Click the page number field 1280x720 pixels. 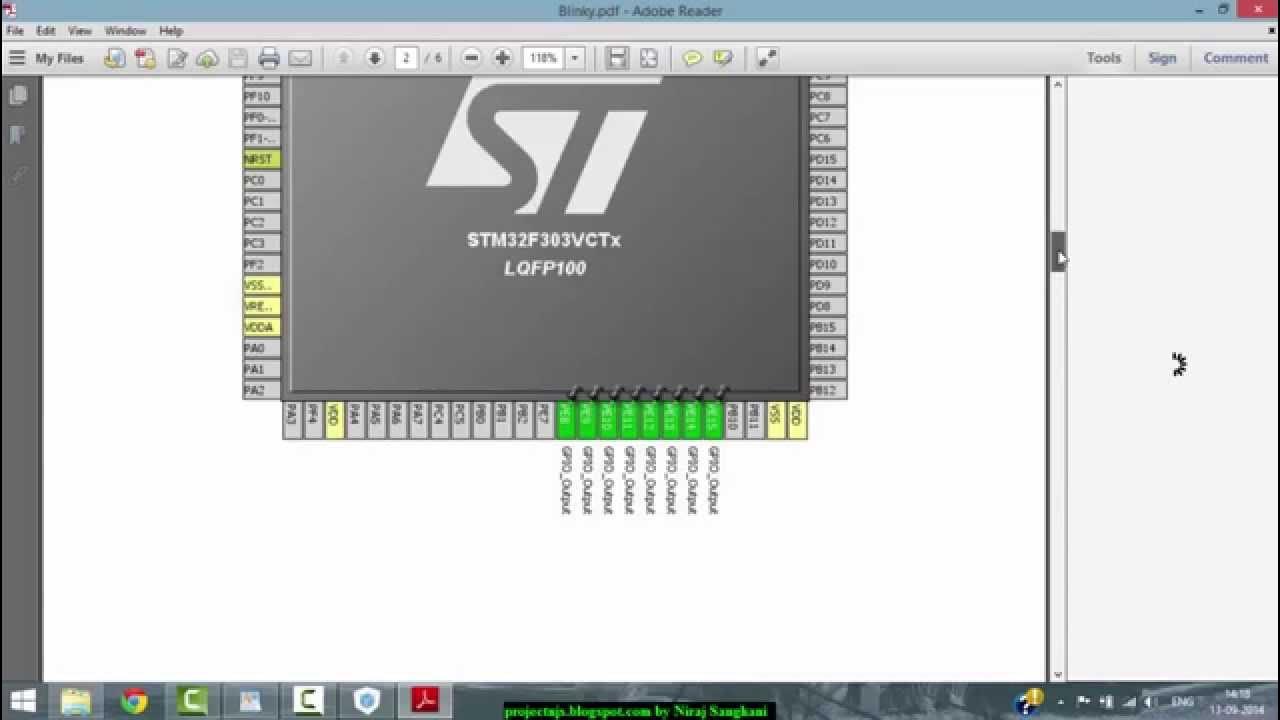pos(406,58)
